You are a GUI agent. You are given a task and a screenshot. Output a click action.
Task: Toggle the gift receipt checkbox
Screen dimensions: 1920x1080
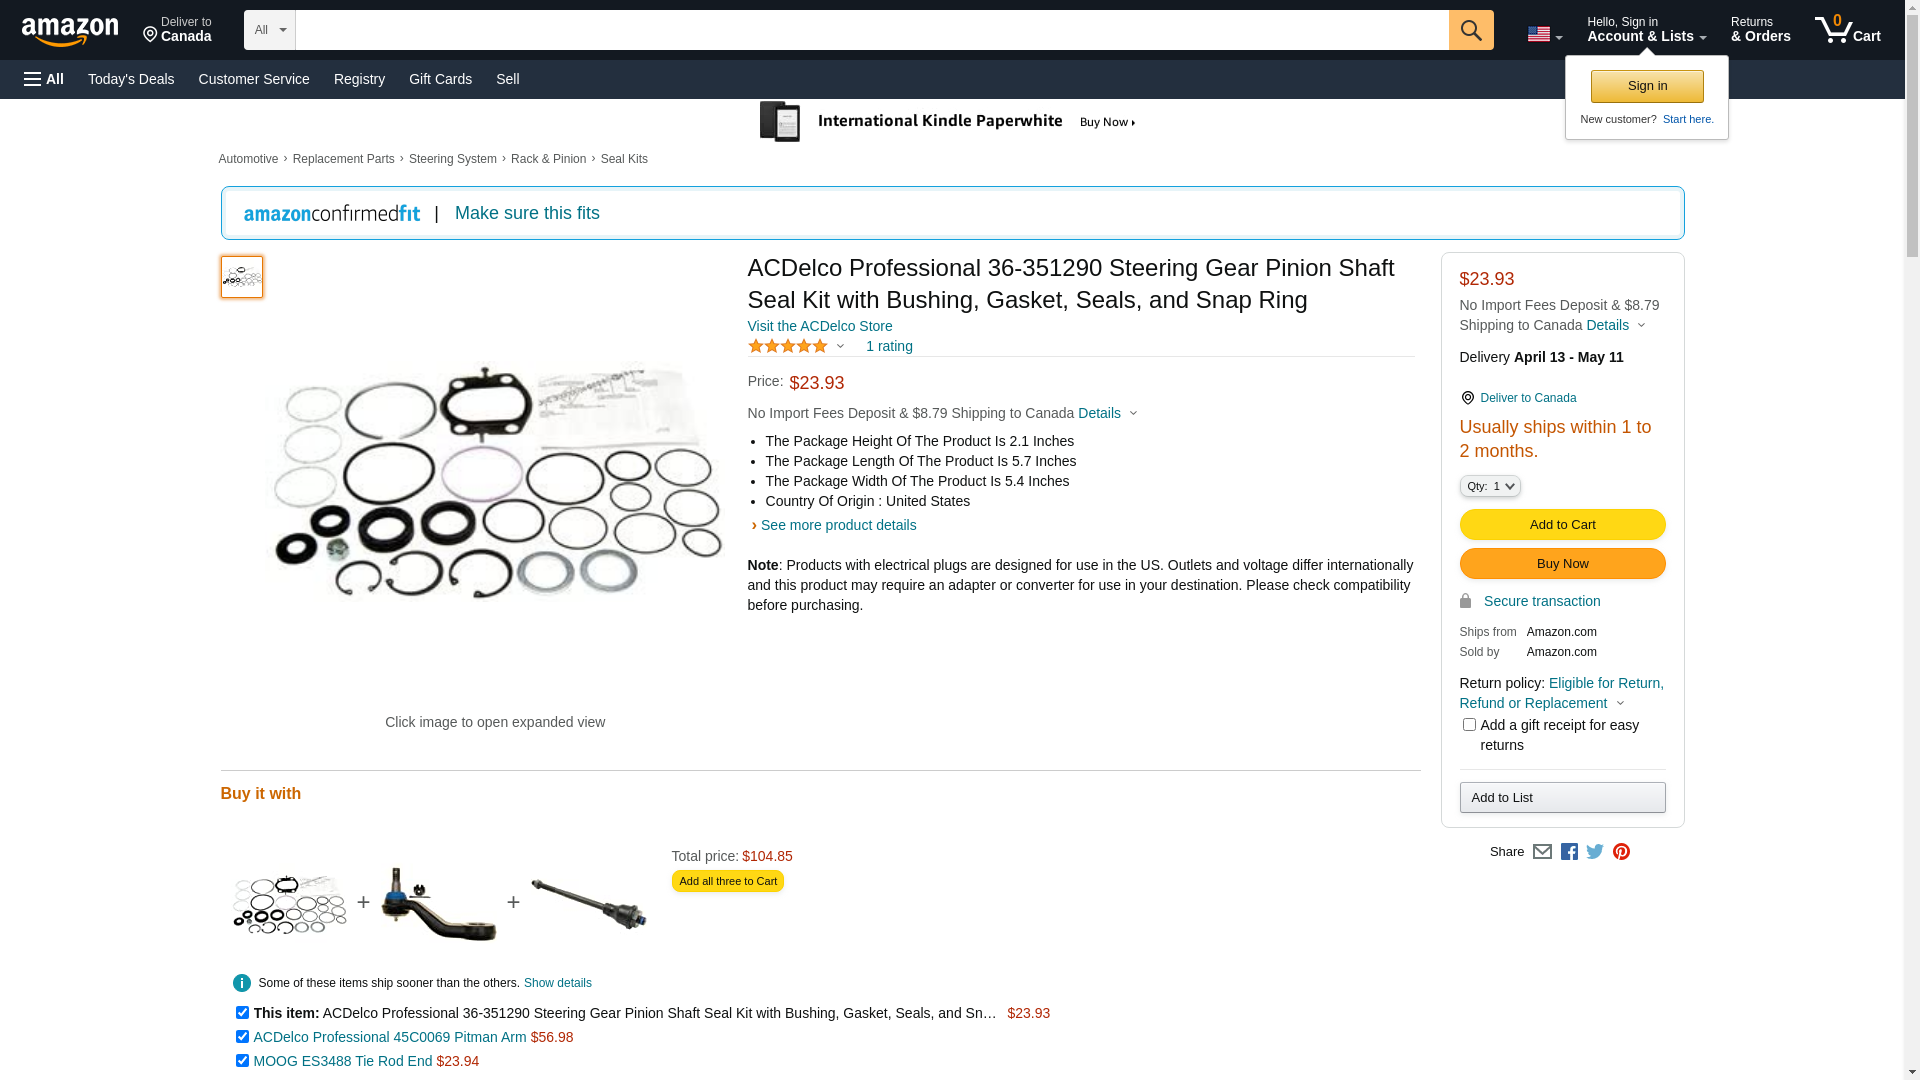coord(1469,725)
